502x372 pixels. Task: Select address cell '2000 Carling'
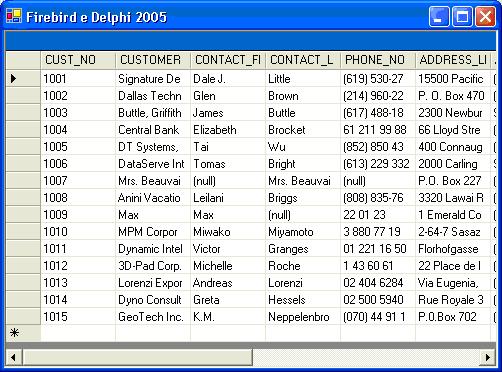pyautogui.click(x=453, y=164)
